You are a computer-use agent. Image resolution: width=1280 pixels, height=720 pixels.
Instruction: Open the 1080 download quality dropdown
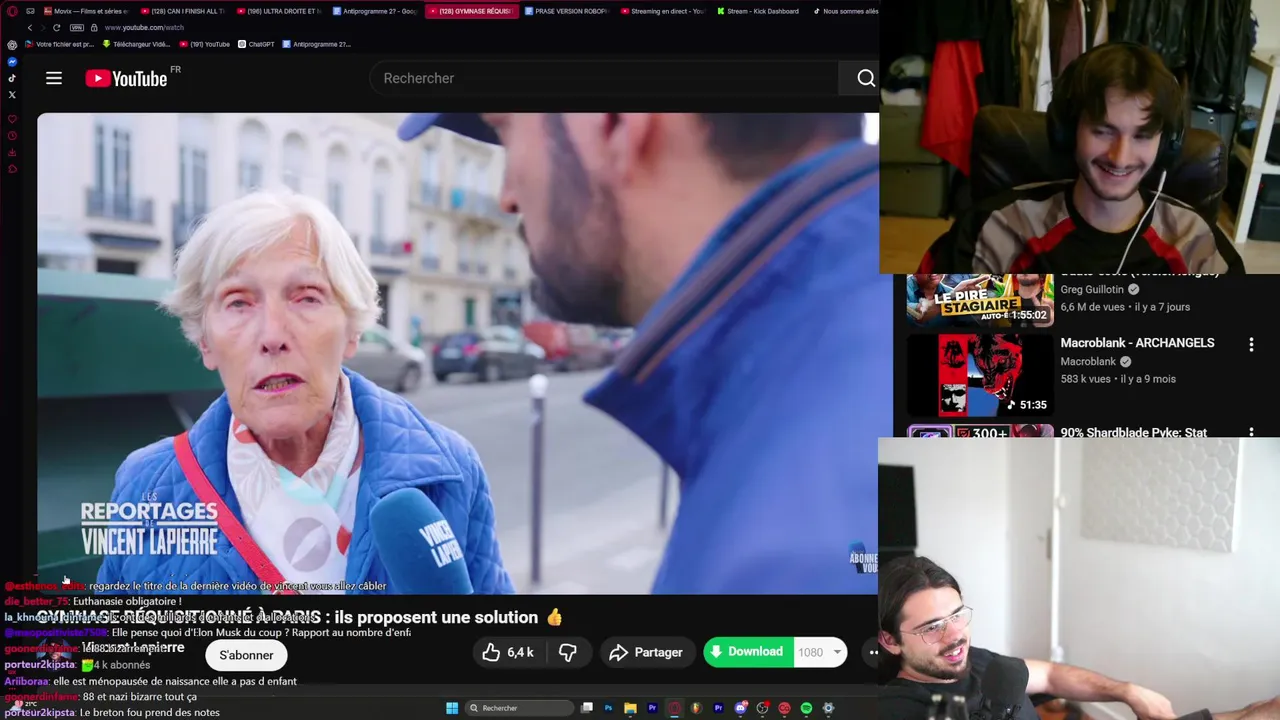(820, 652)
